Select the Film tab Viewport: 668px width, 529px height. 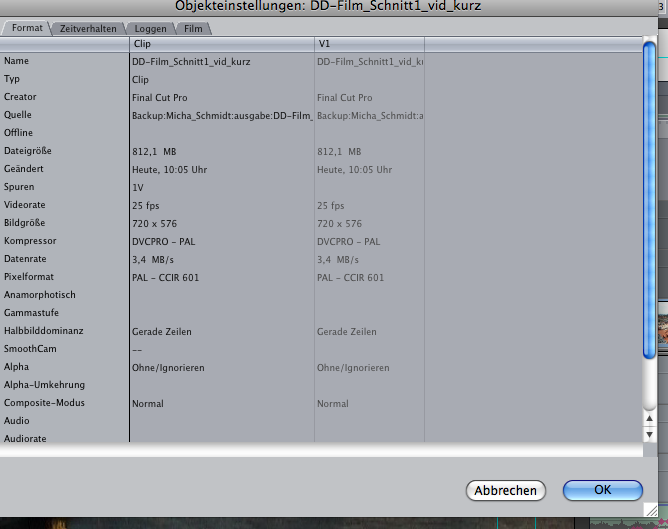point(193,29)
